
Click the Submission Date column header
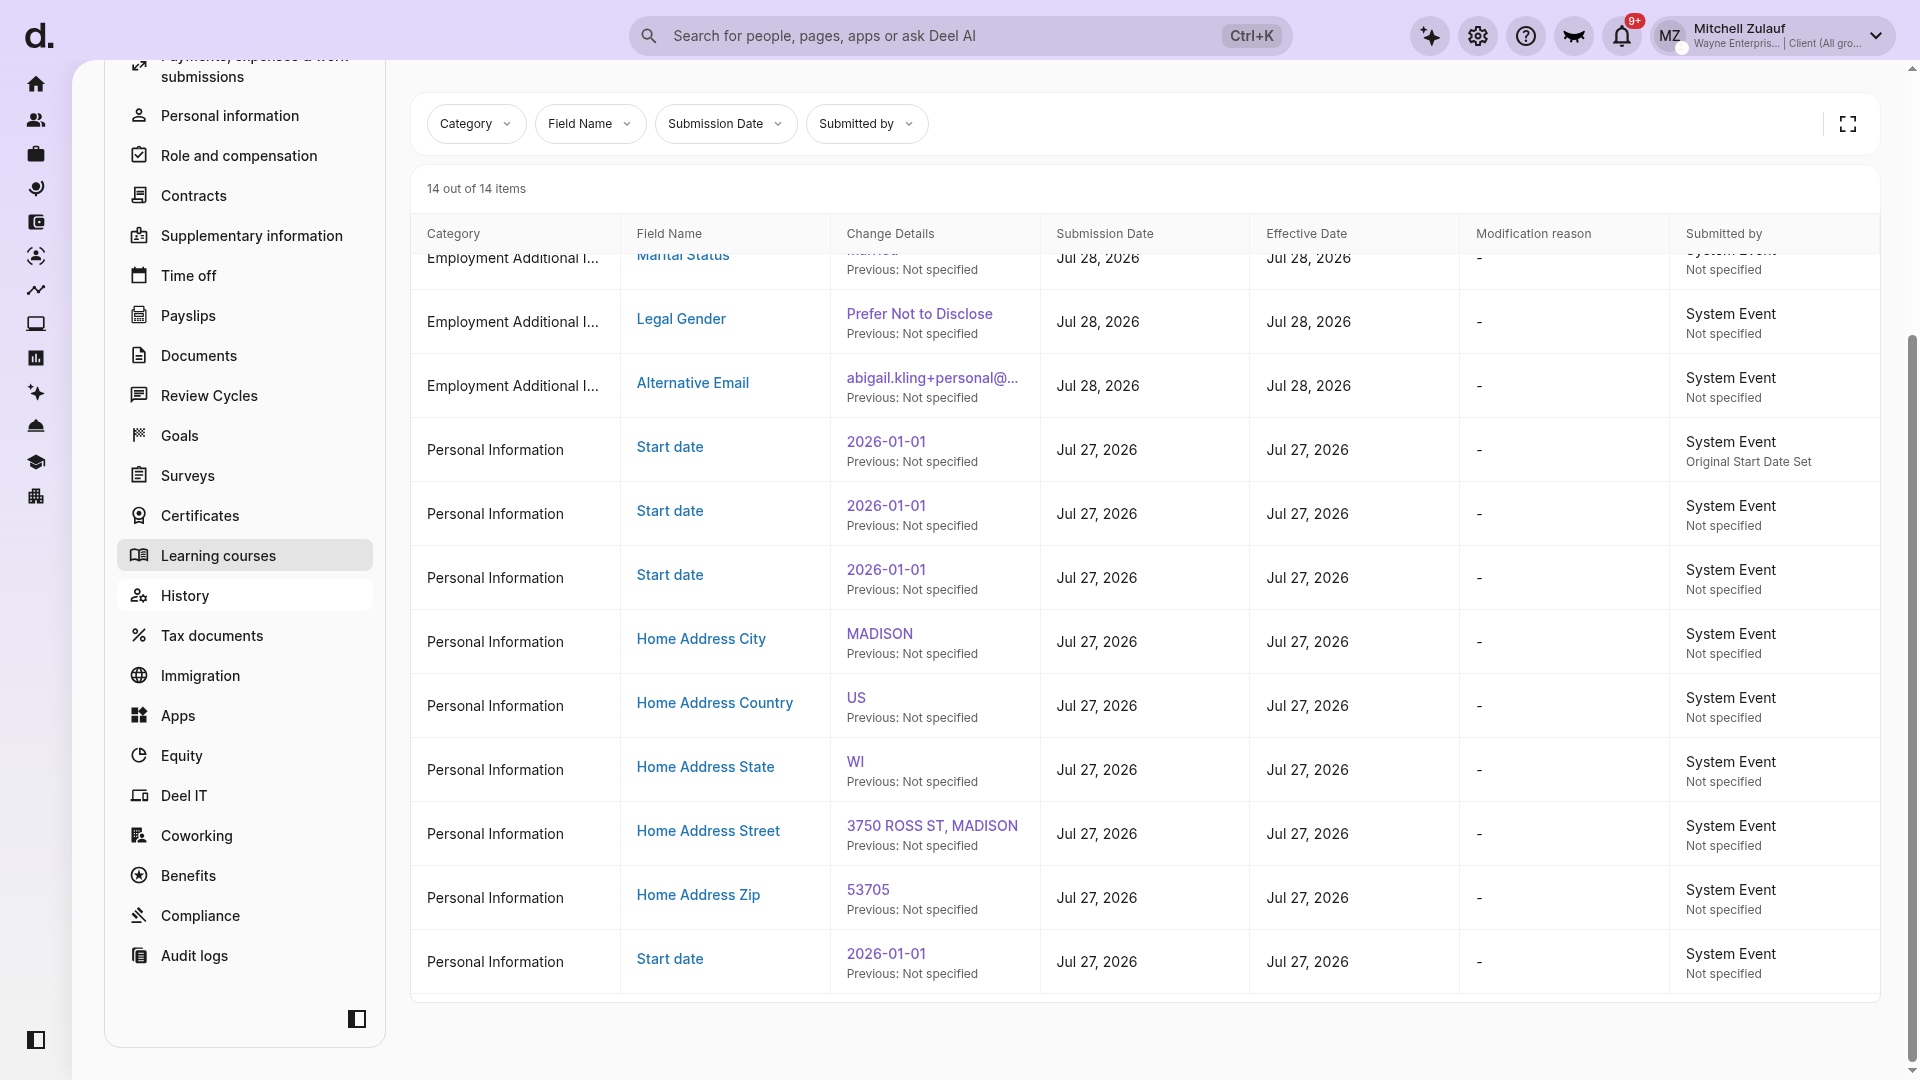click(x=1105, y=234)
